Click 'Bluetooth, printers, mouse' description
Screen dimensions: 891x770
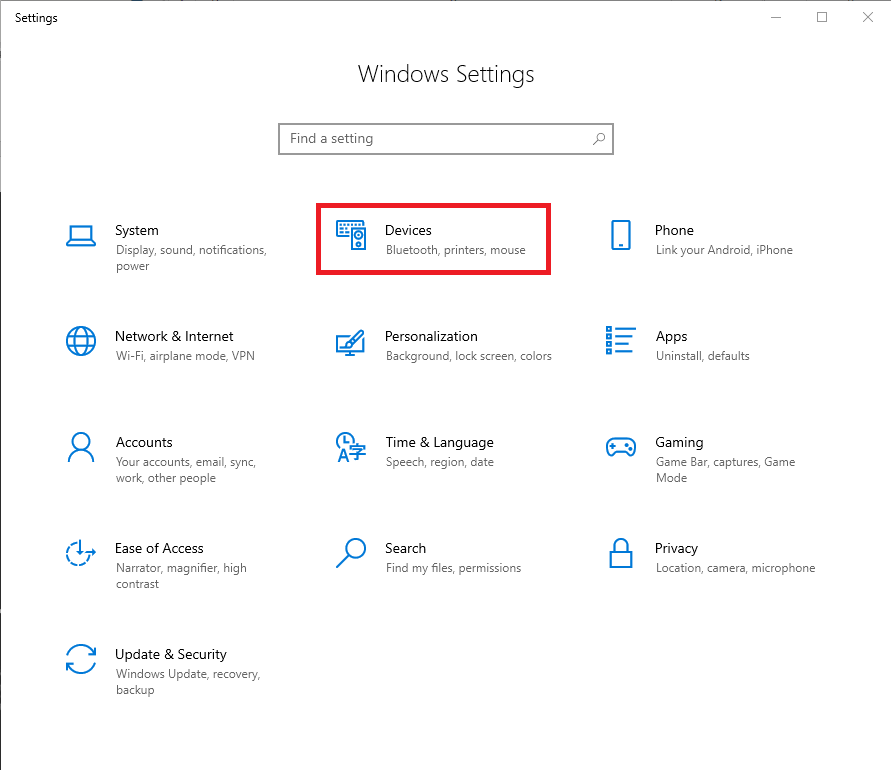coord(455,250)
